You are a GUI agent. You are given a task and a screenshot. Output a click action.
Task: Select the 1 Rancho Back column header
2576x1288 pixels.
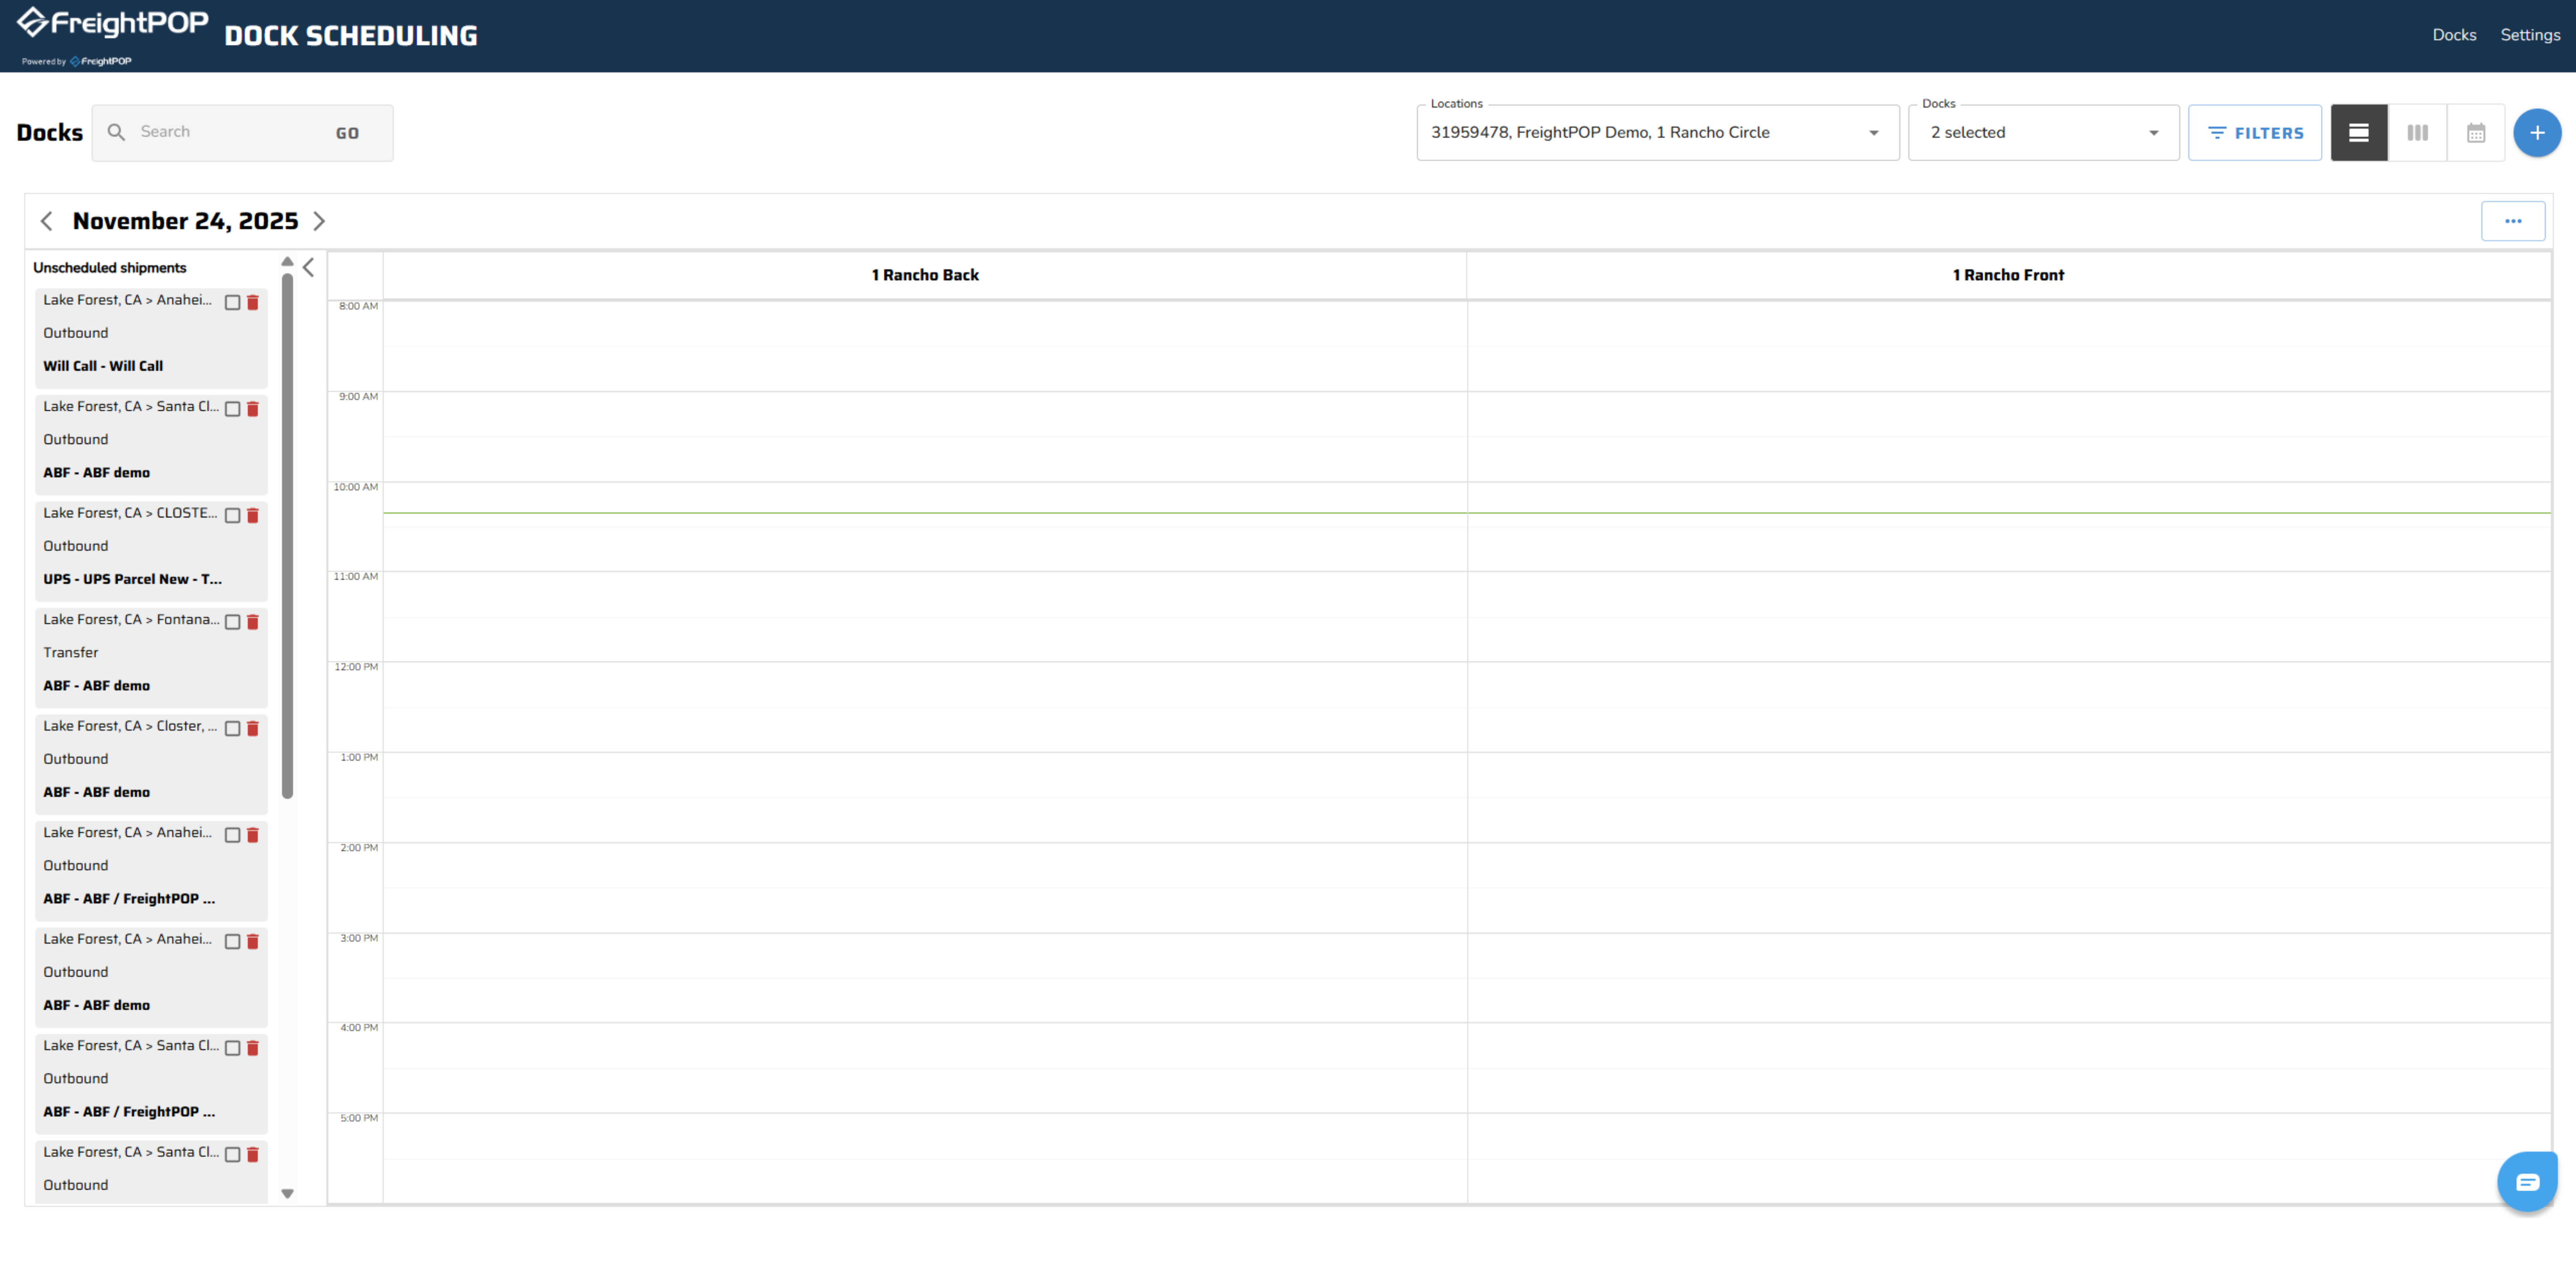pos(925,275)
